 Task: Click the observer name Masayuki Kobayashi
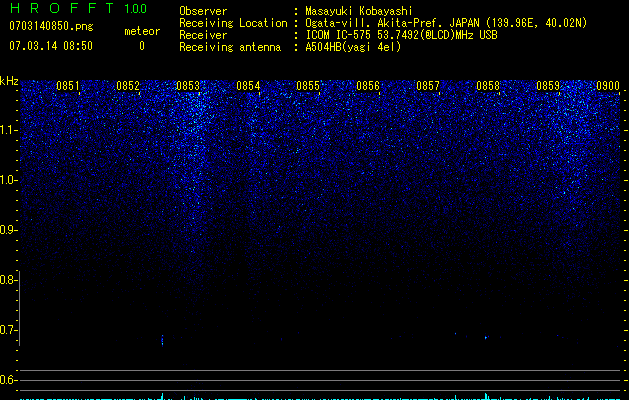[x=359, y=11]
